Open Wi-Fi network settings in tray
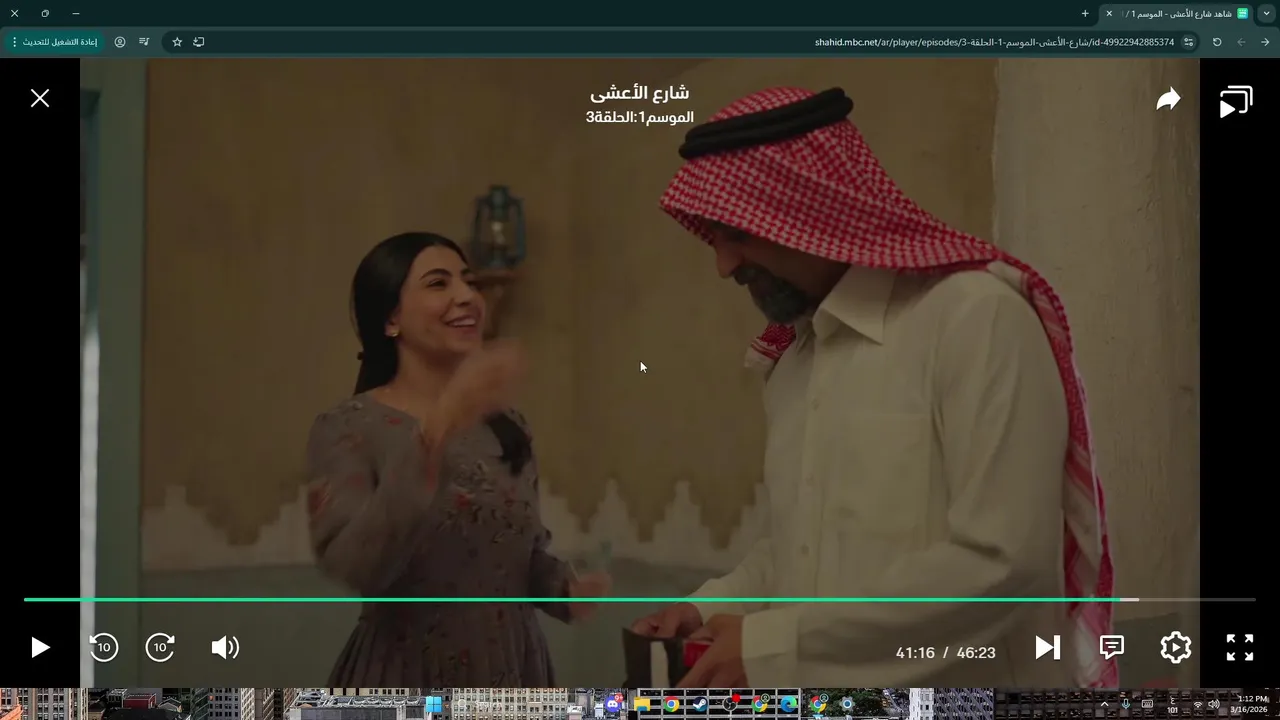Image resolution: width=1280 pixels, height=720 pixels. coord(1198,704)
